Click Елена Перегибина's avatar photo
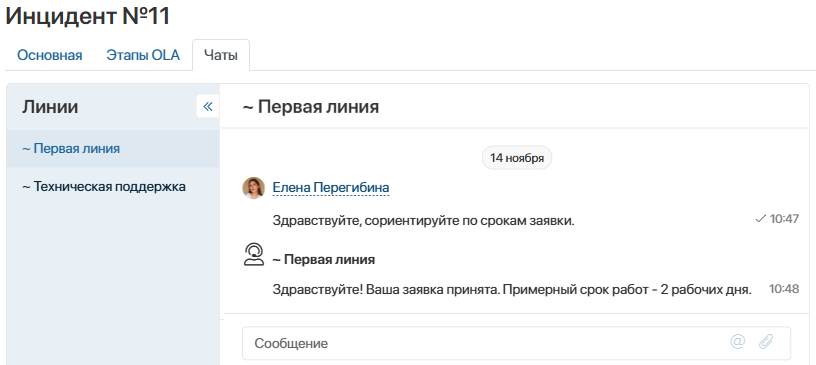This screenshot has height=365, width=816. (253, 187)
